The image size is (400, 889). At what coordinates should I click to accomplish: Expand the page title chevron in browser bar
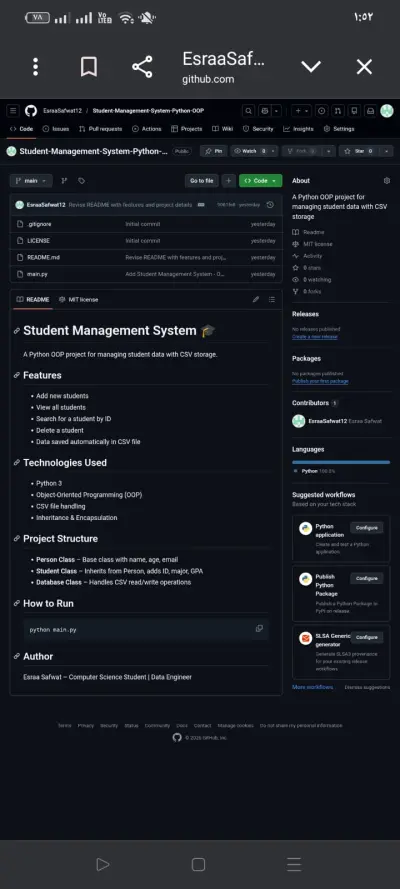coord(310,67)
